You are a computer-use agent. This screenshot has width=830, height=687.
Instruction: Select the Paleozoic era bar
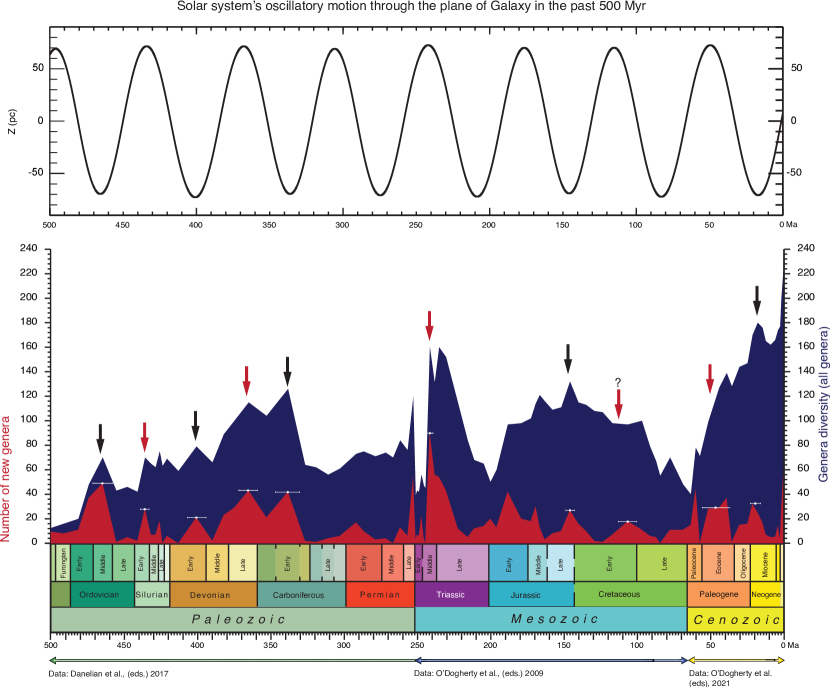pos(232,619)
